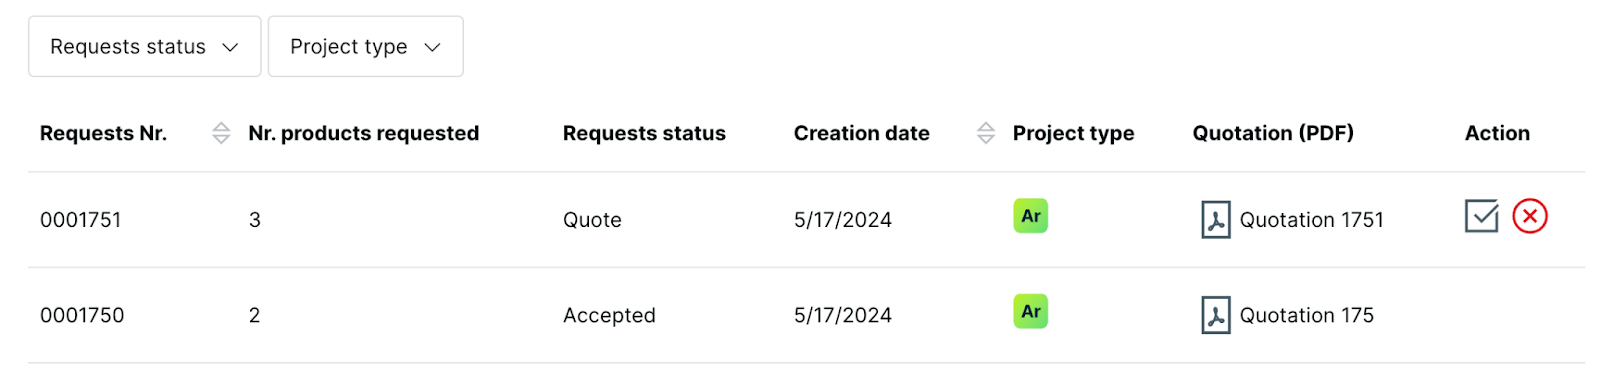The height and width of the screenshot is (373, 1600).
Task: Click the Ar project badge in first row
Action: pyautogui.click(x=1031, y=216)
